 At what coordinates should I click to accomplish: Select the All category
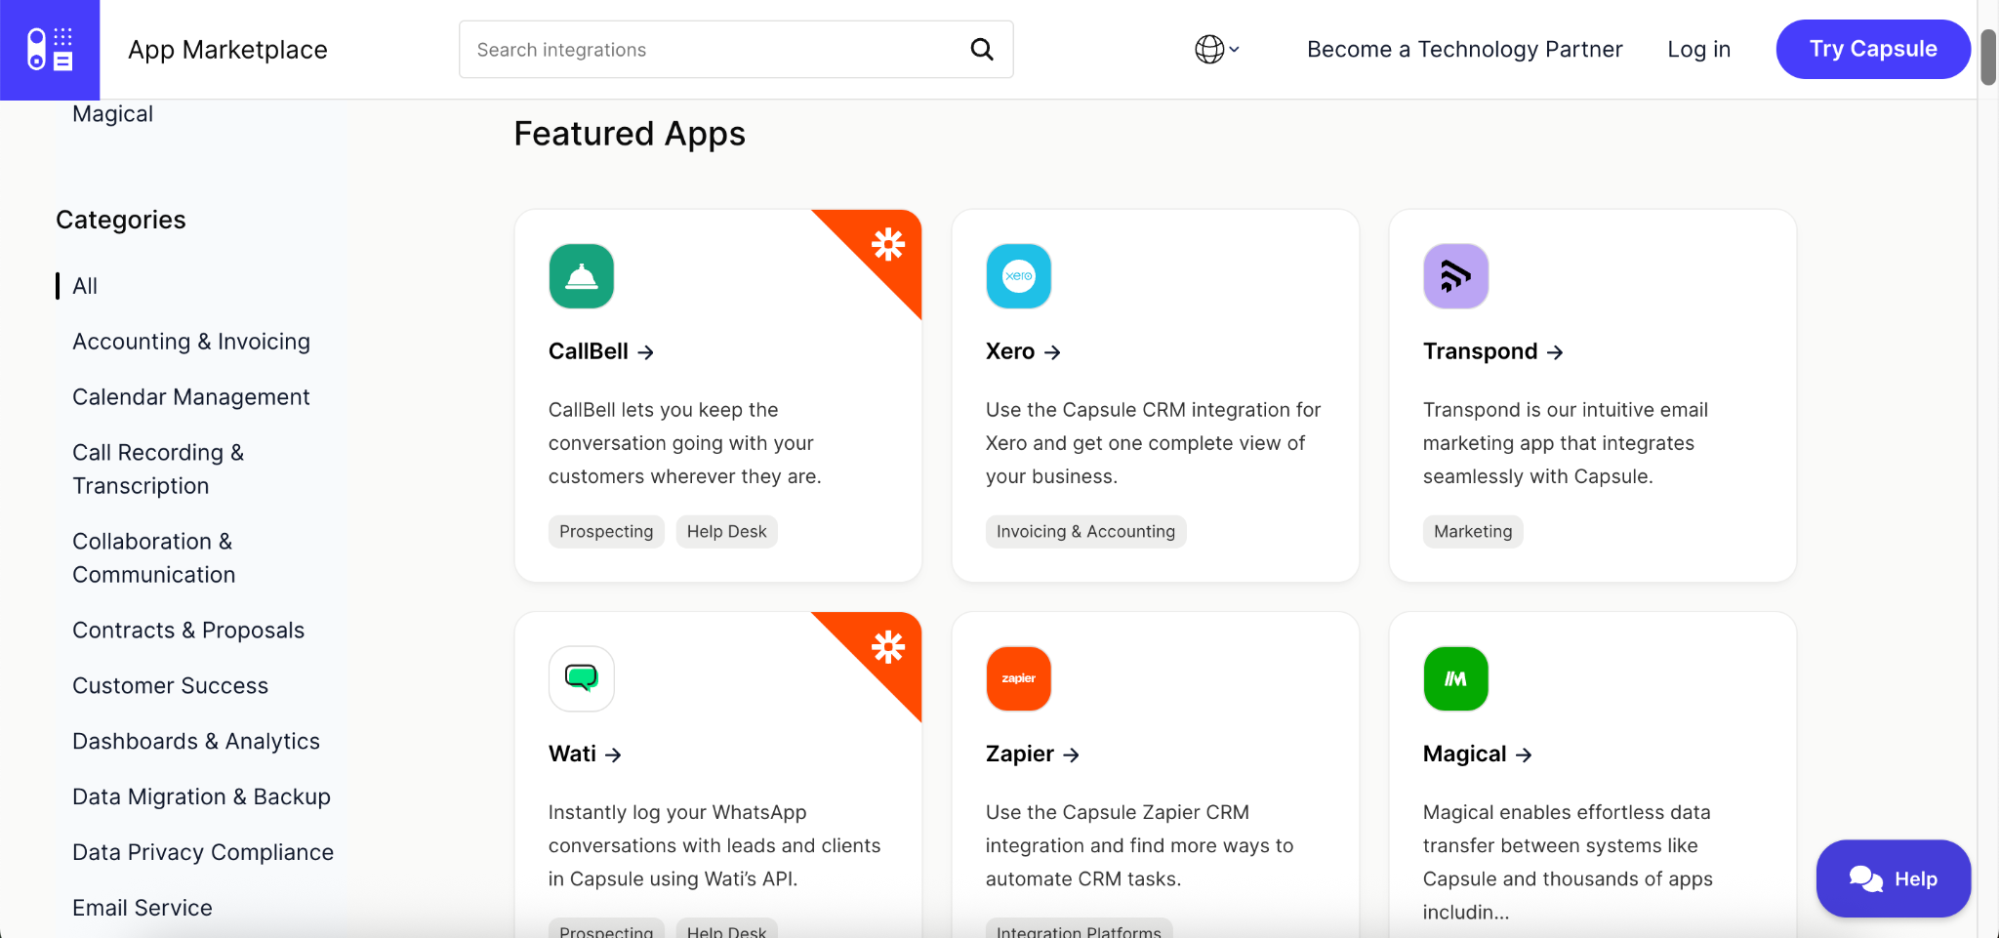point(85,286)
